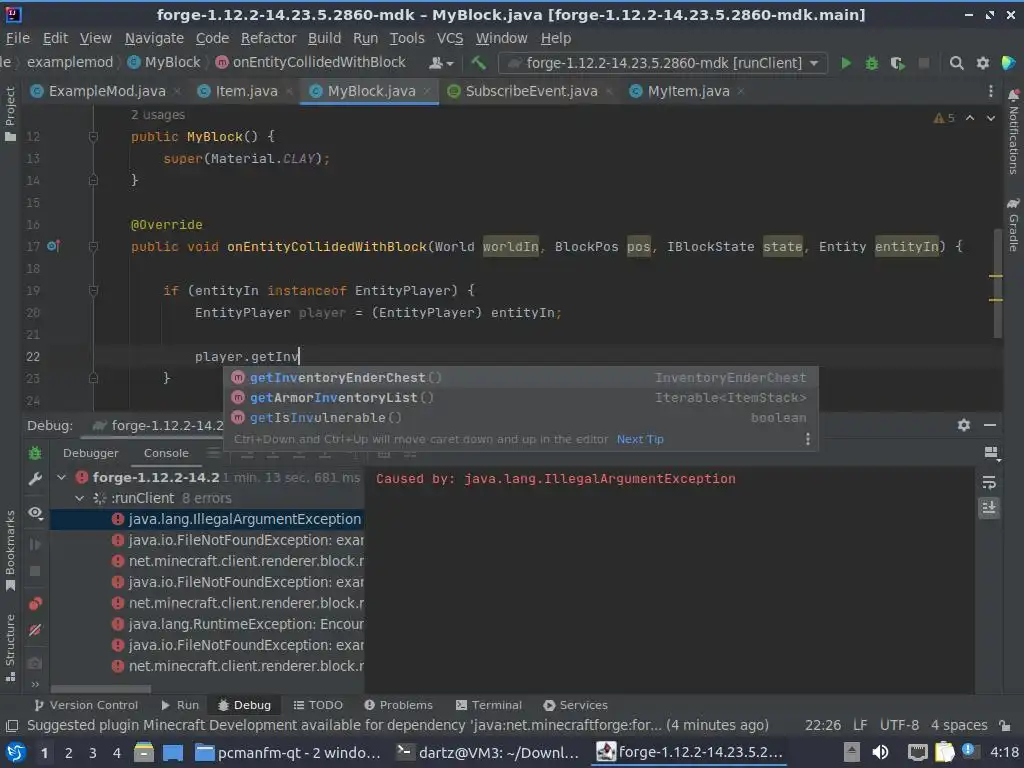1024x768 pixels.
Task: Switch to the MyItem.java tab
Action: [688, 91]
